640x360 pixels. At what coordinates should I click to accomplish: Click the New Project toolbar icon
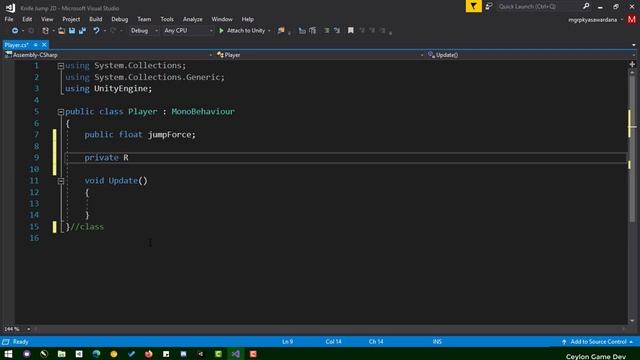pyautogui.click(x=45, y=31)
